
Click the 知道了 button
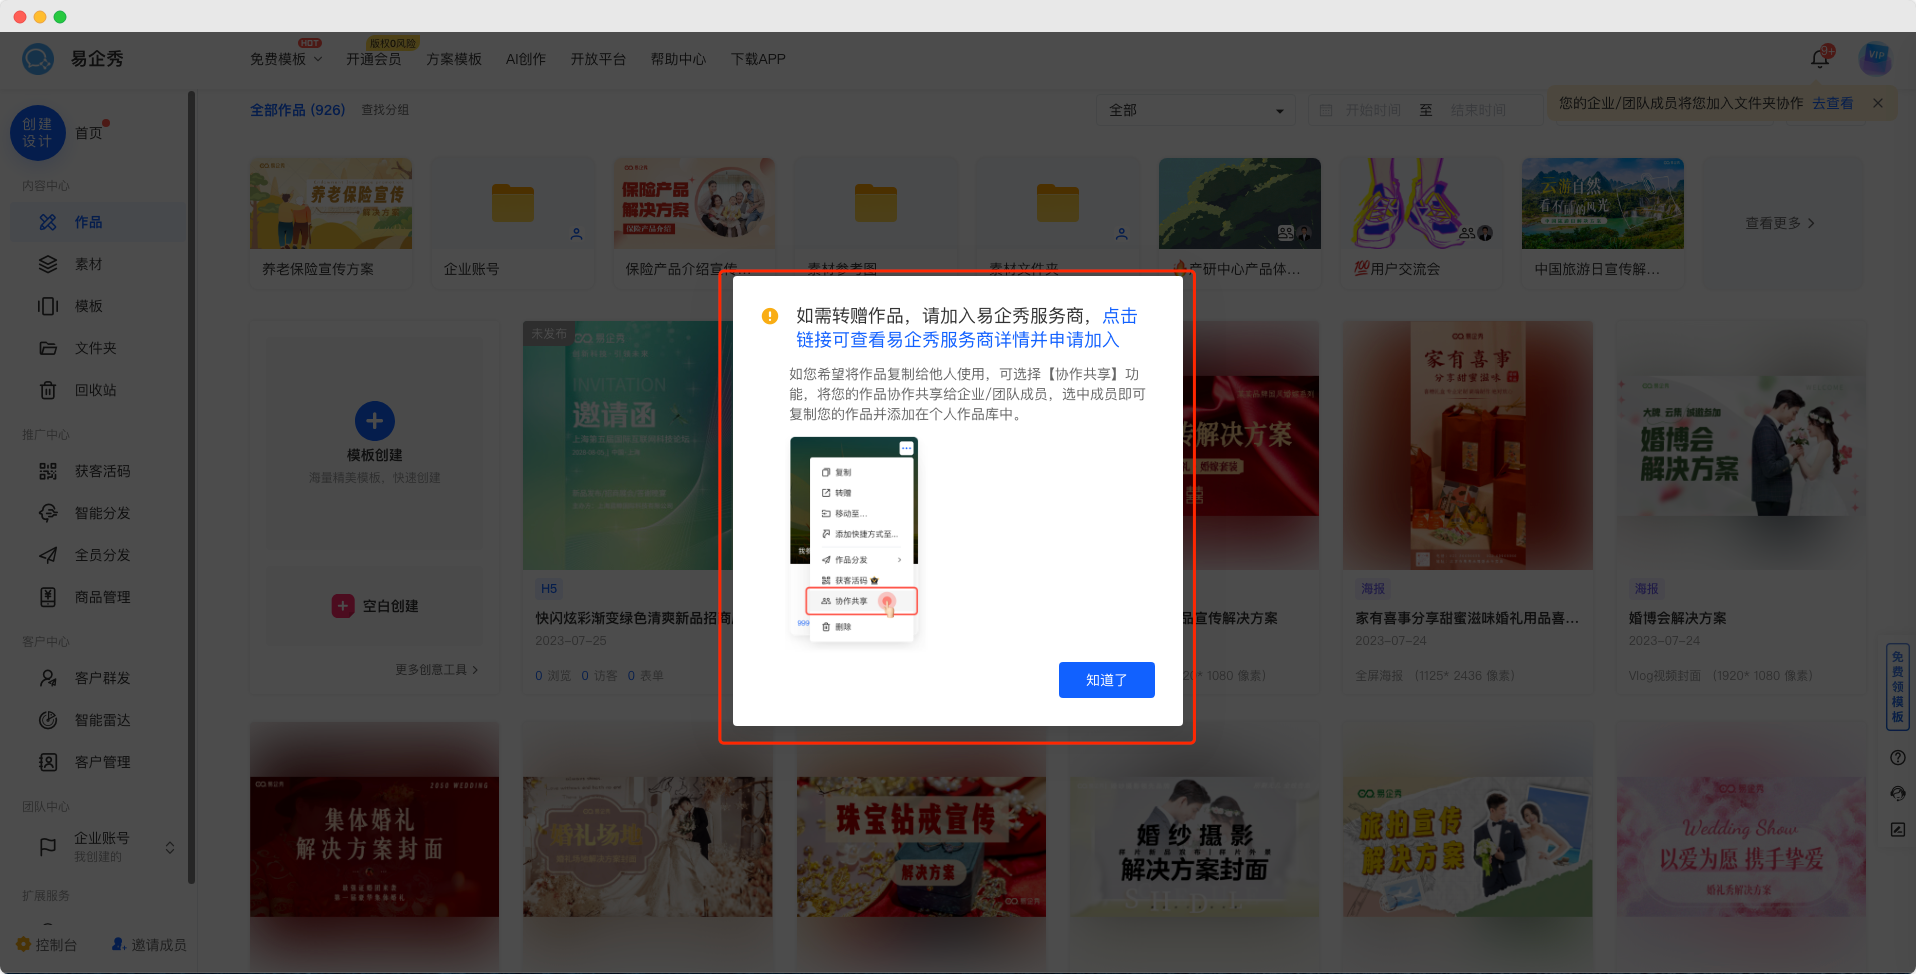pyautogui.click(x=1106, y=680)
